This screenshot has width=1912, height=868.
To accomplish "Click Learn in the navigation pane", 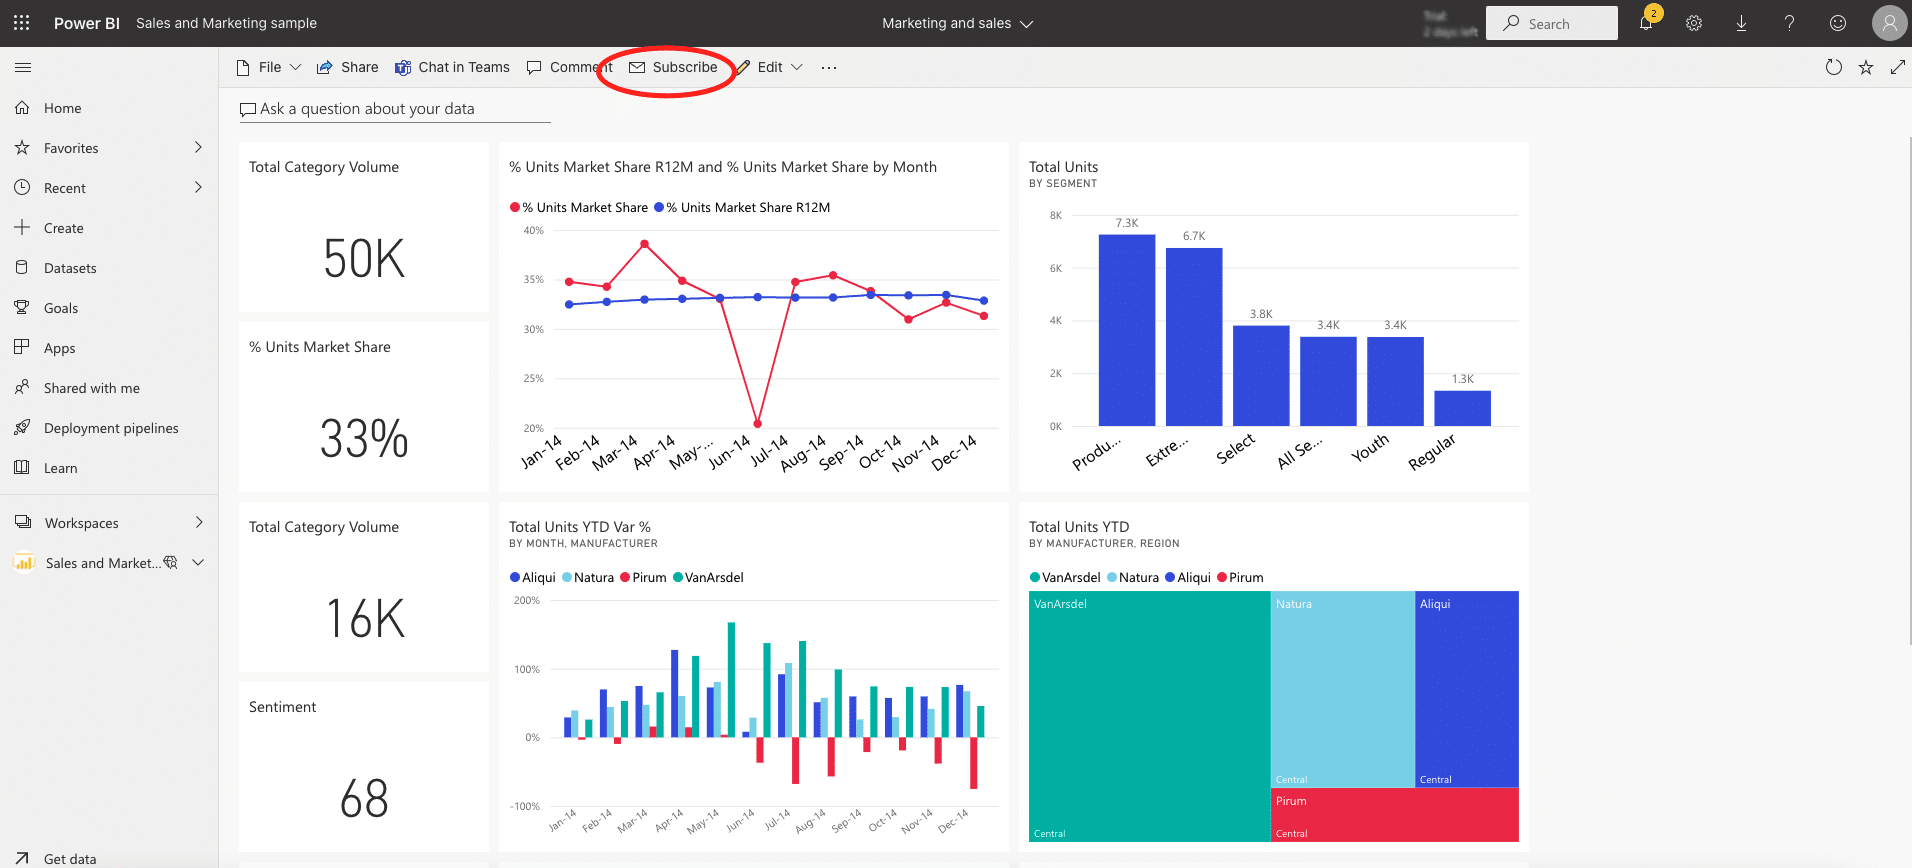I will click(x=60, y=468).
